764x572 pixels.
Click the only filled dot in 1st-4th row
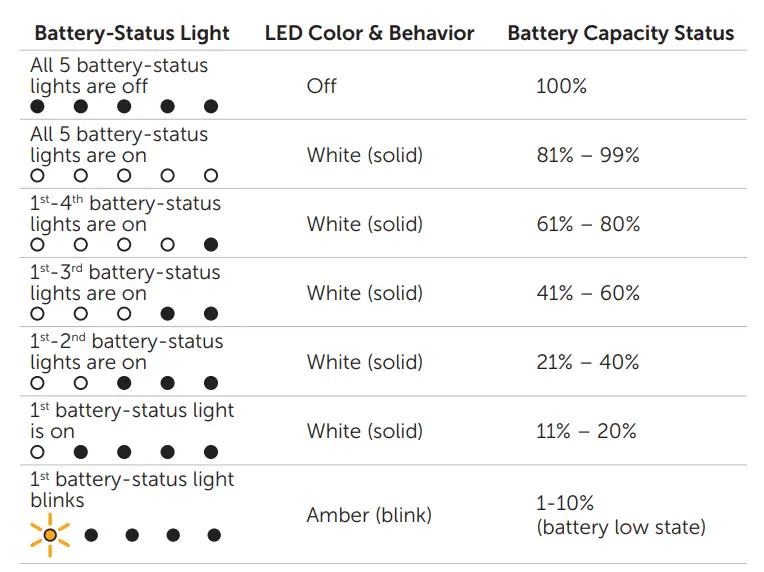point(211,244)
